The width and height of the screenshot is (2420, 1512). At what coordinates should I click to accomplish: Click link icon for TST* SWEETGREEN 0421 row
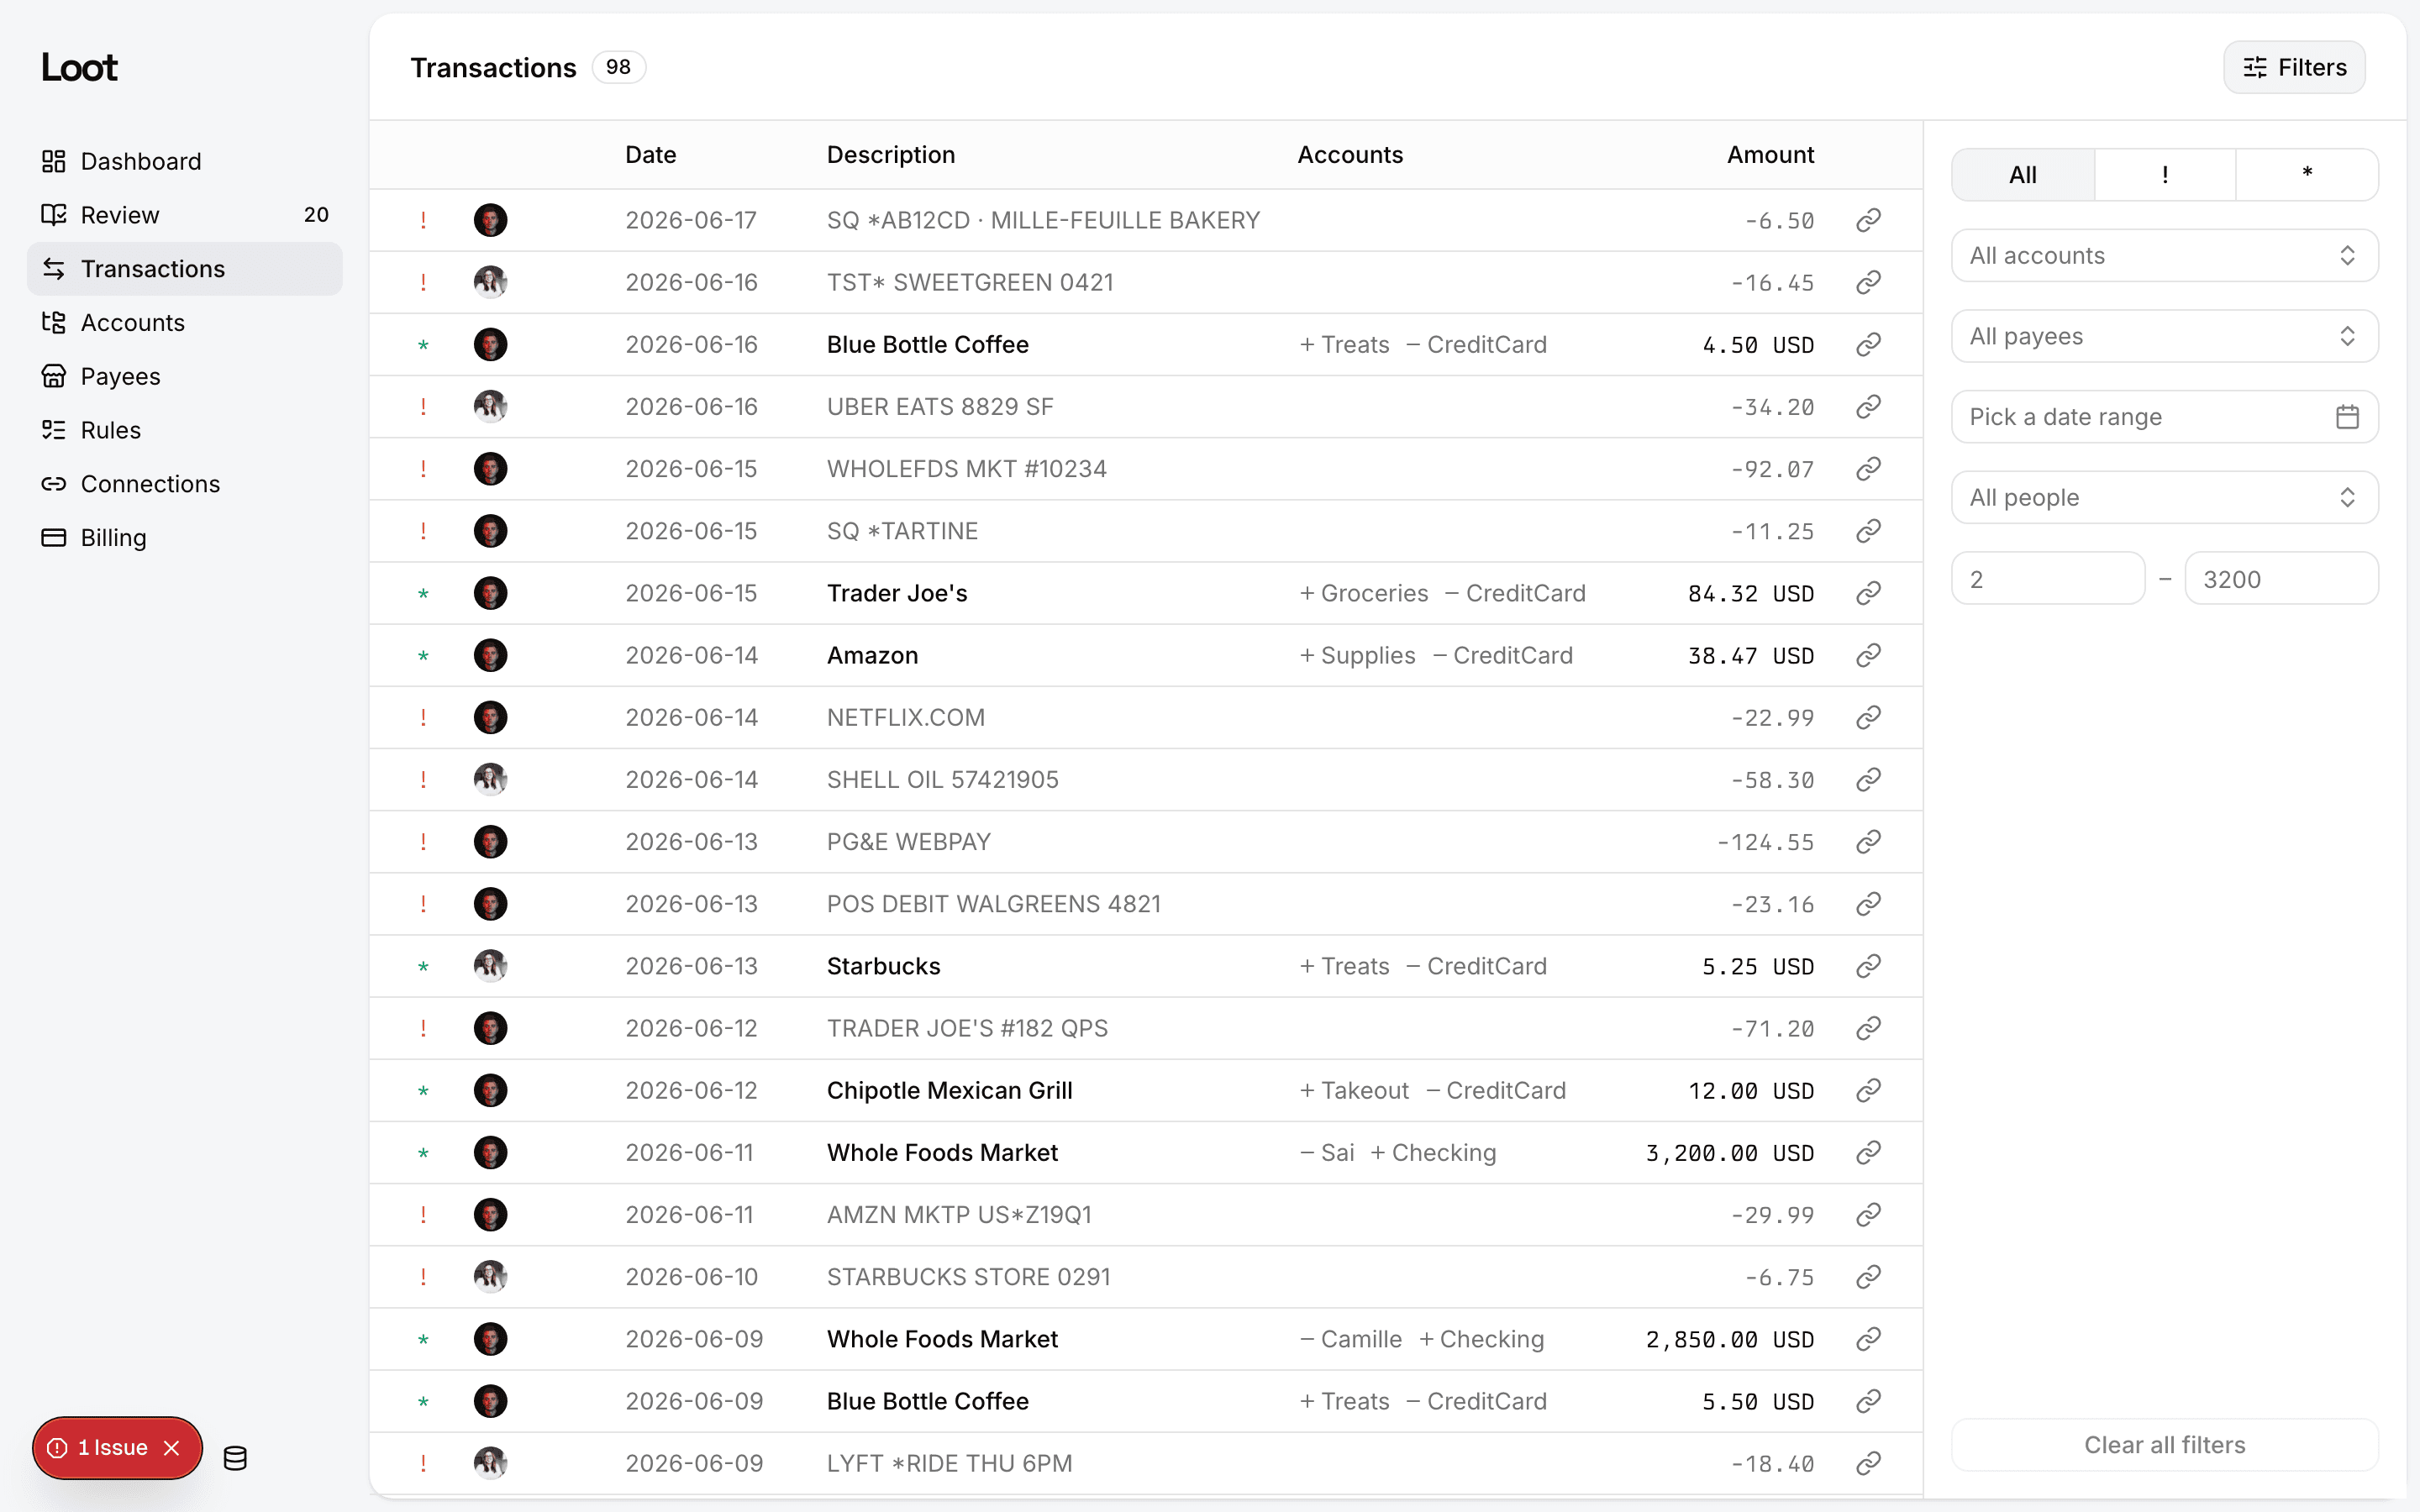1868,282
